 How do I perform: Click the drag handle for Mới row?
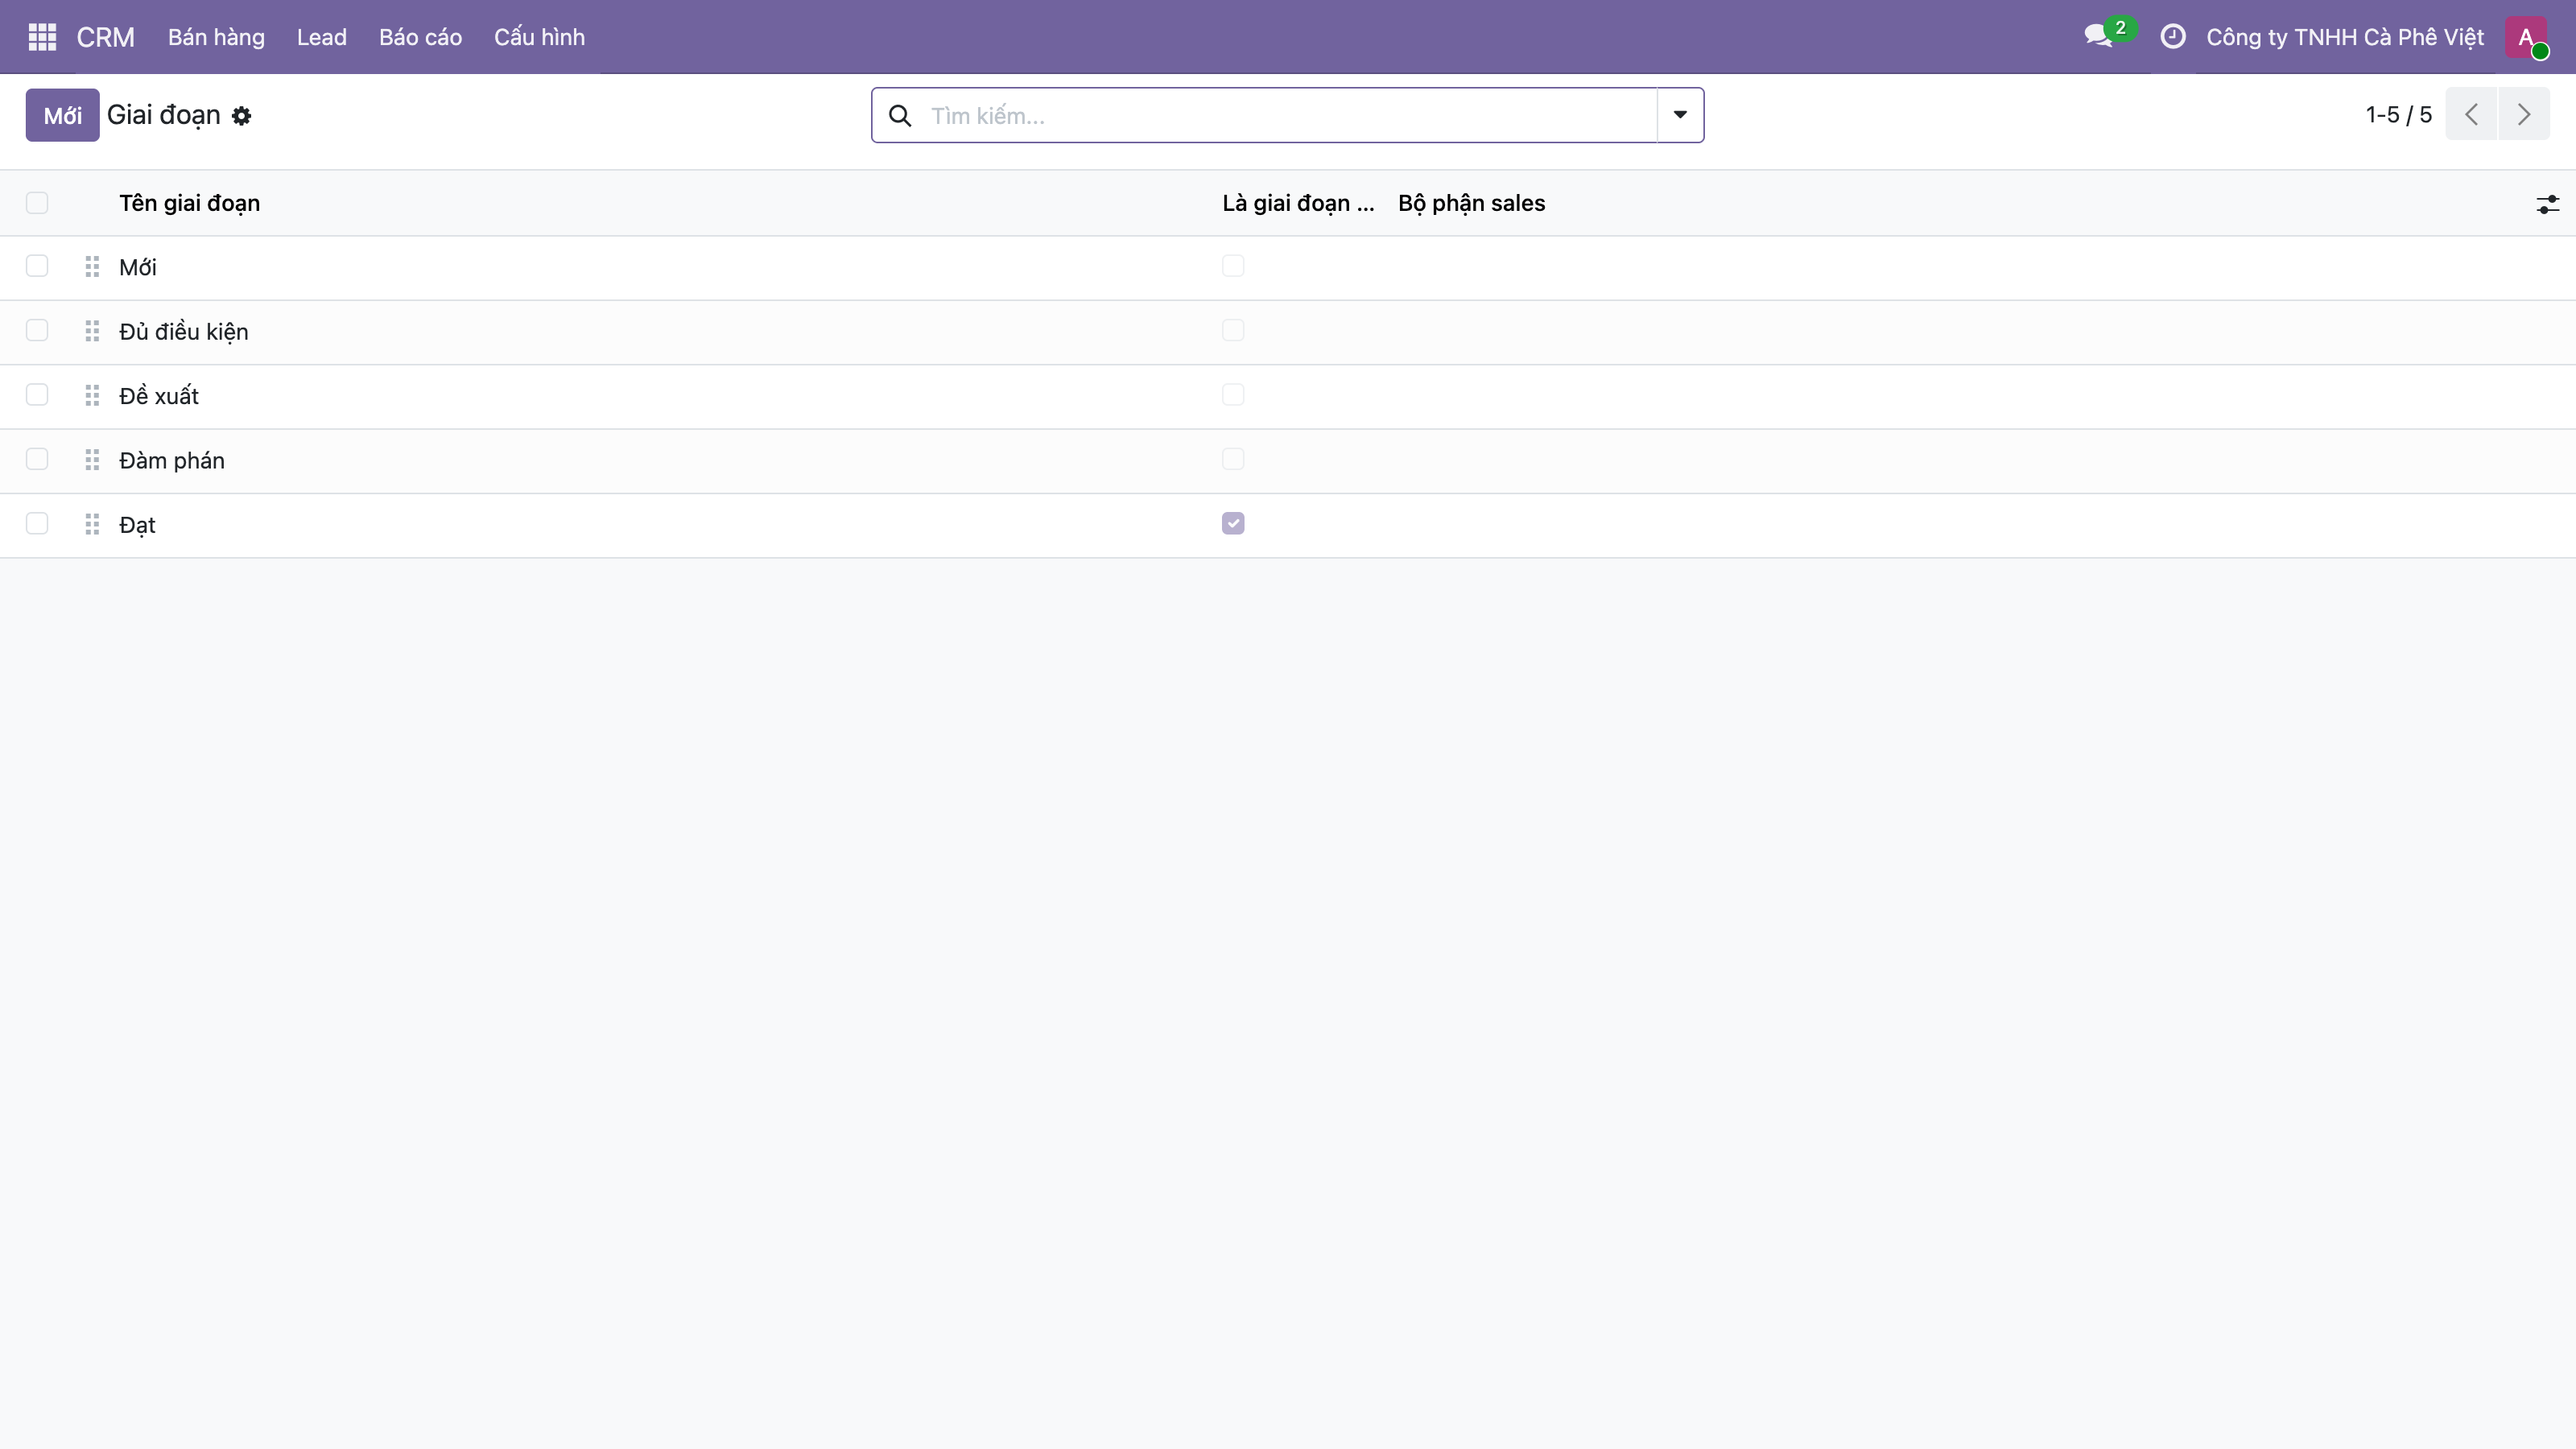coord(92,267)
